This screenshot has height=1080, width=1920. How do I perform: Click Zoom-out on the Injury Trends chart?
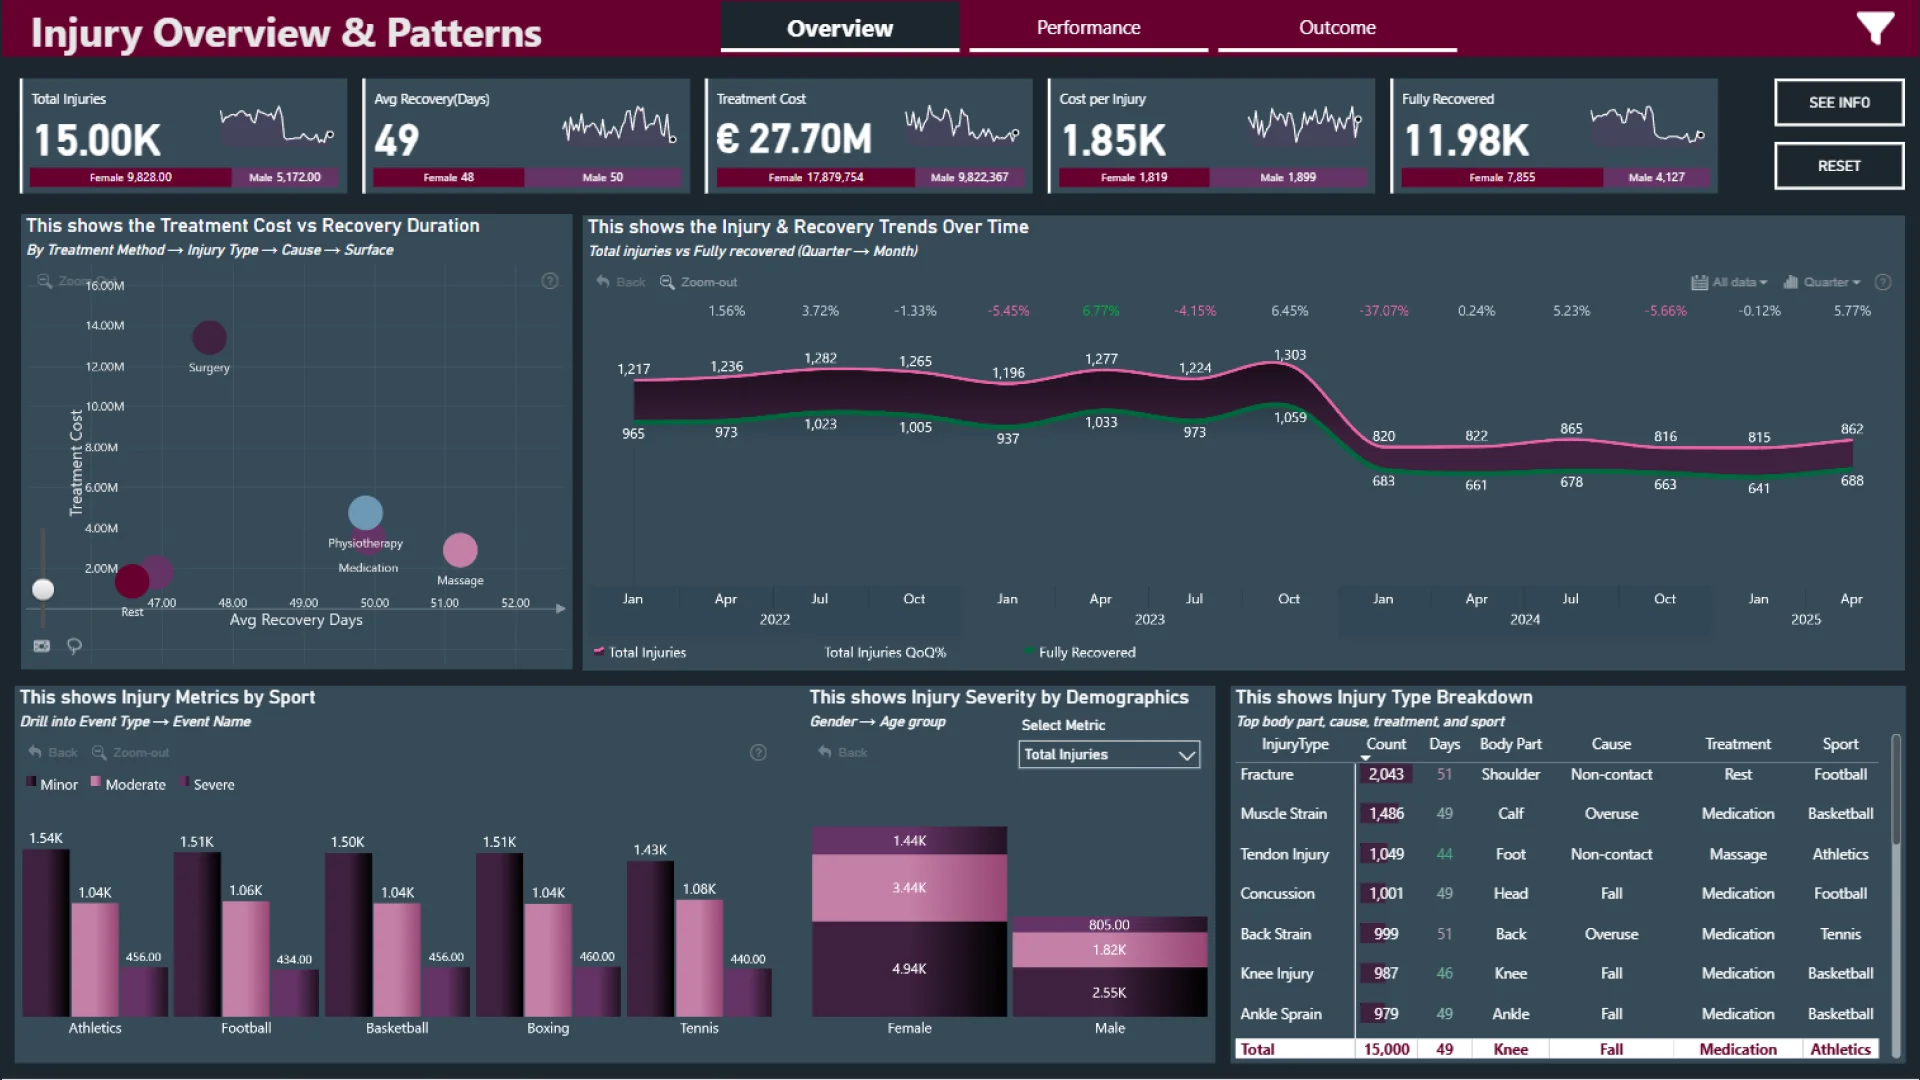tap(699, 282)
